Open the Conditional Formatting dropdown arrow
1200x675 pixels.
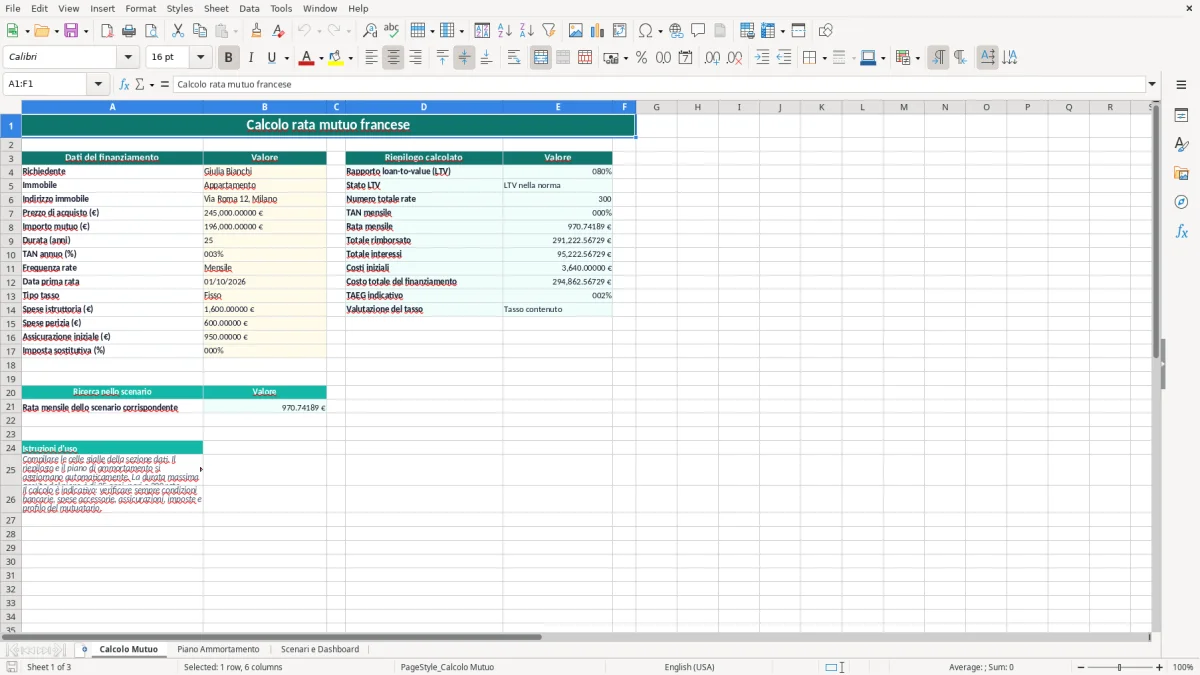coord(917,59)
